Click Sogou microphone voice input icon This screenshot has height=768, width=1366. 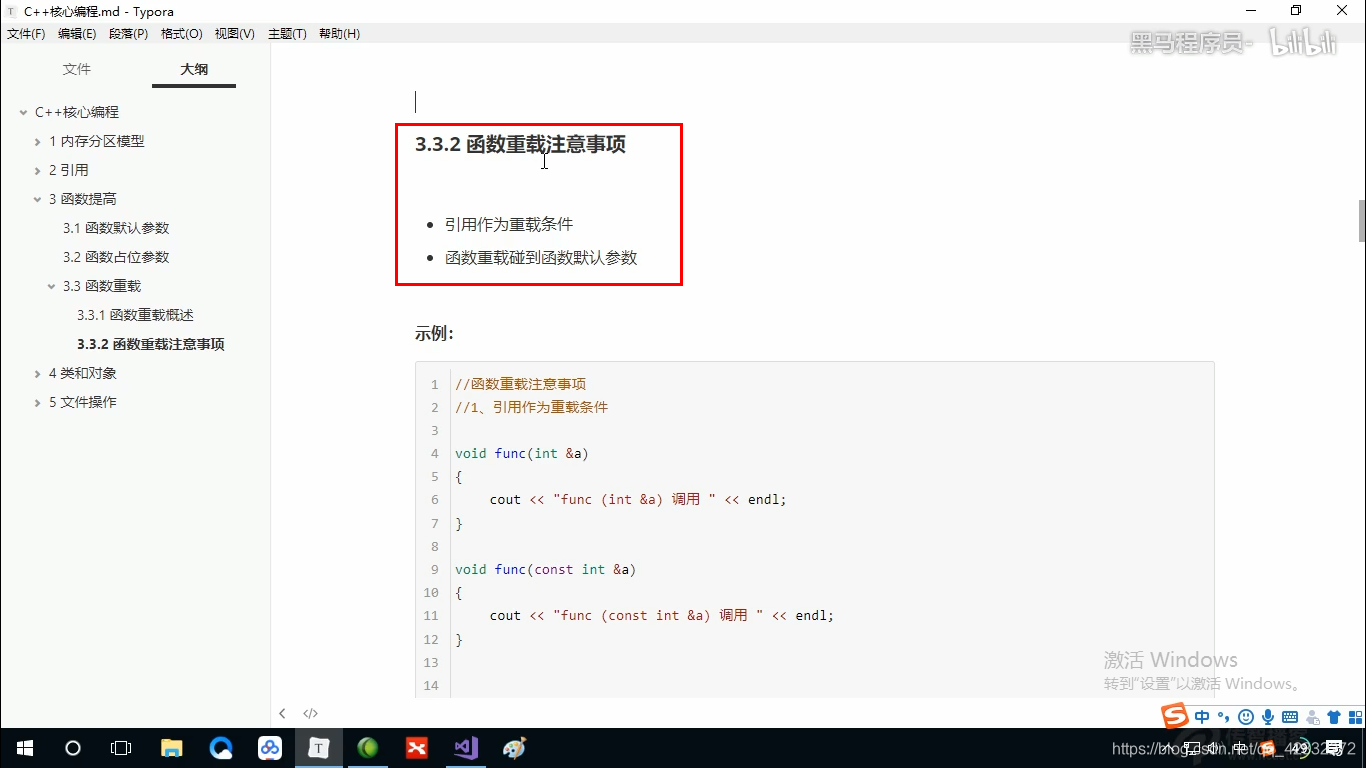1268,717
